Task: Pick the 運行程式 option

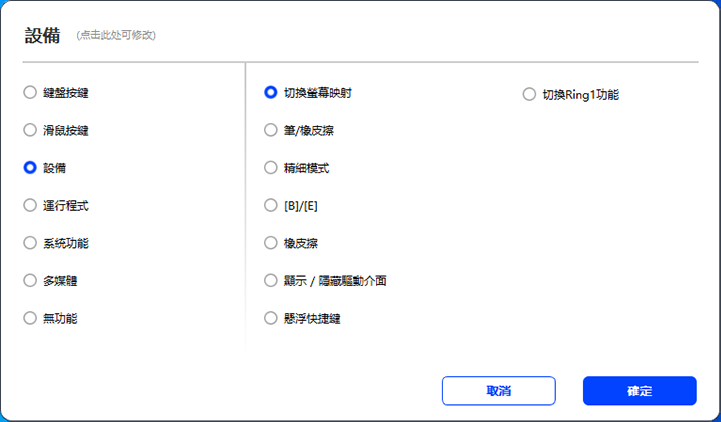Action: pyautogui.click(x=30, y=205)
